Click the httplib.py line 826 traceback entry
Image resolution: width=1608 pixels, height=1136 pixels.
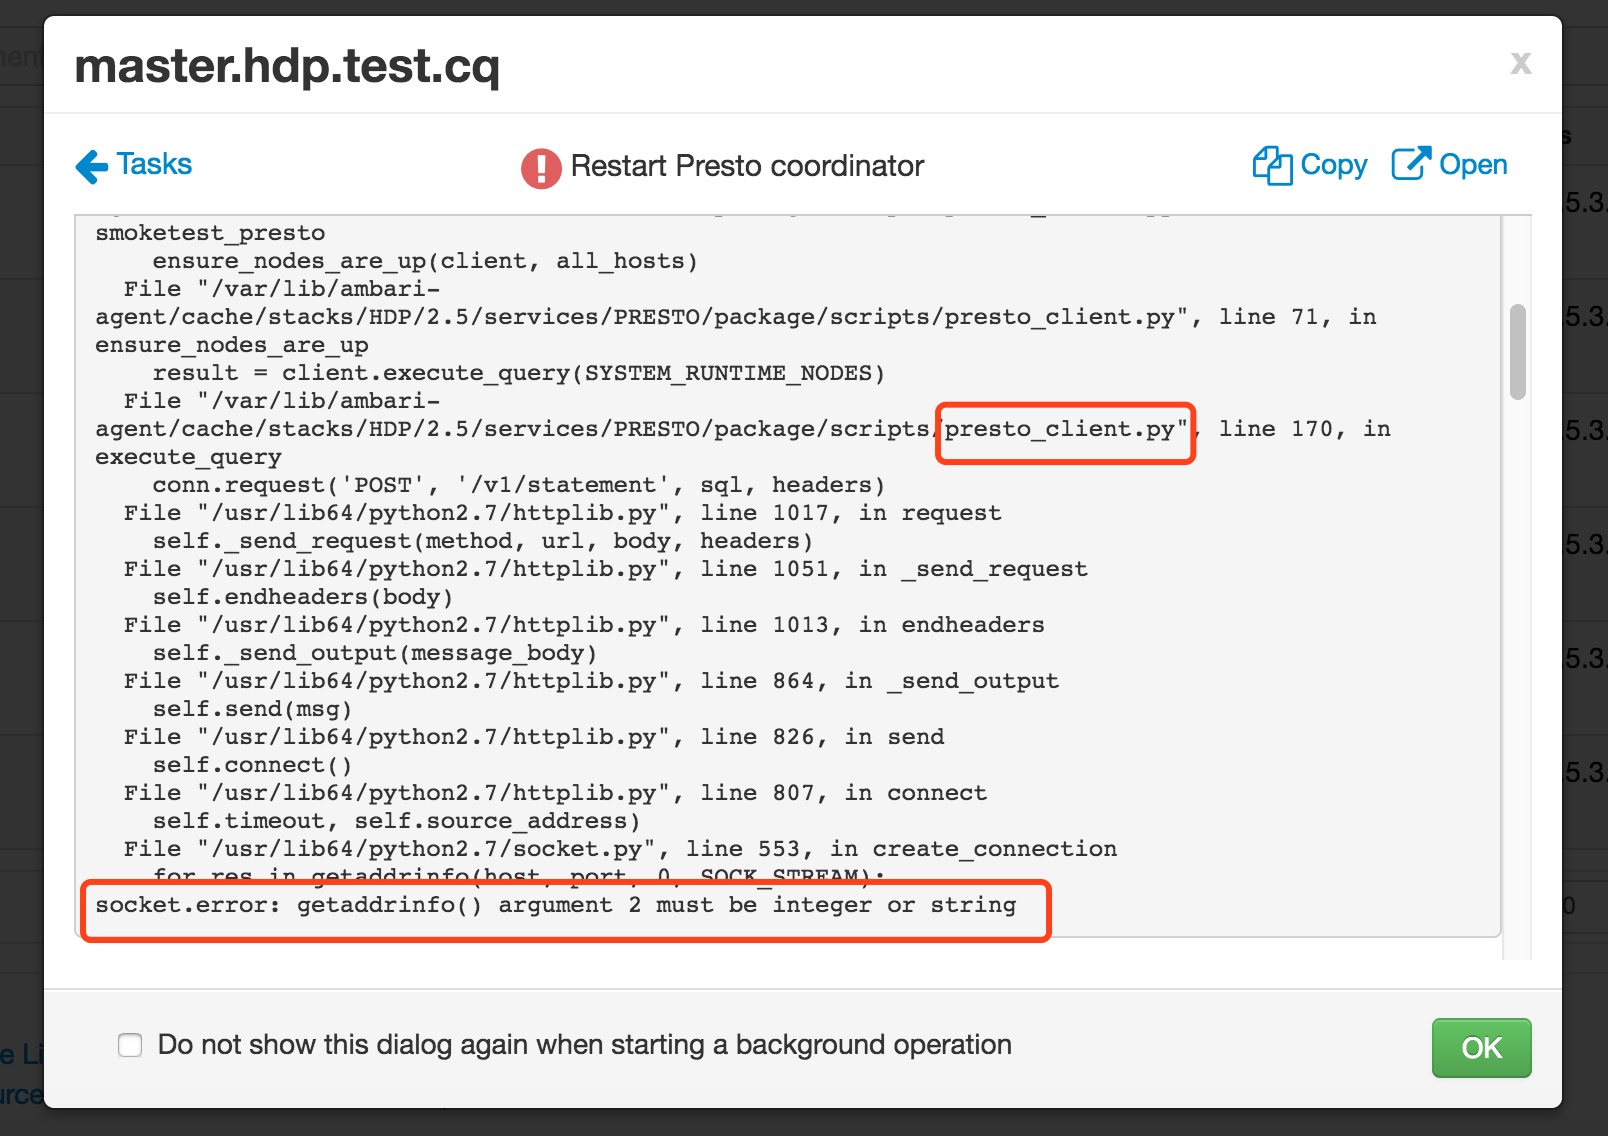534,737
